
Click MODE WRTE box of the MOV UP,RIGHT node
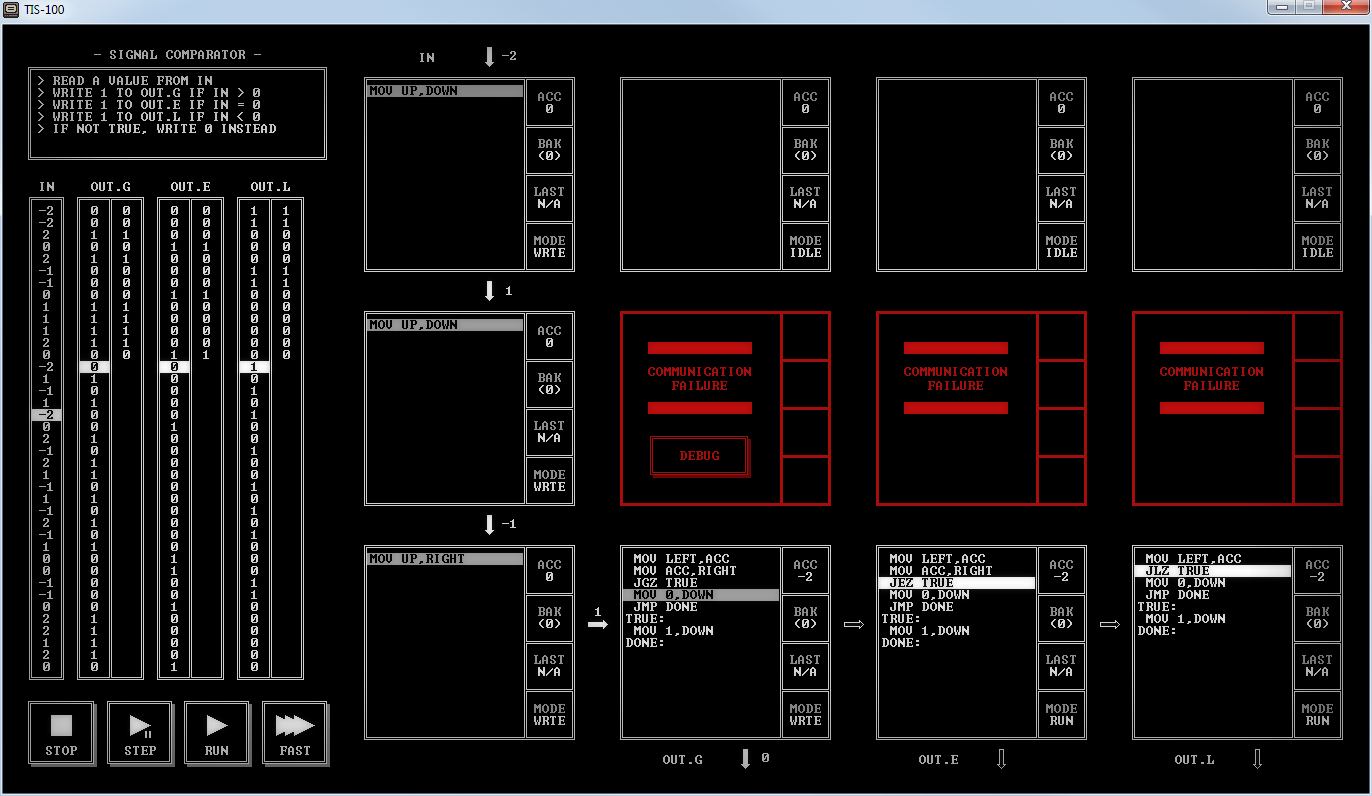(549, 714)
